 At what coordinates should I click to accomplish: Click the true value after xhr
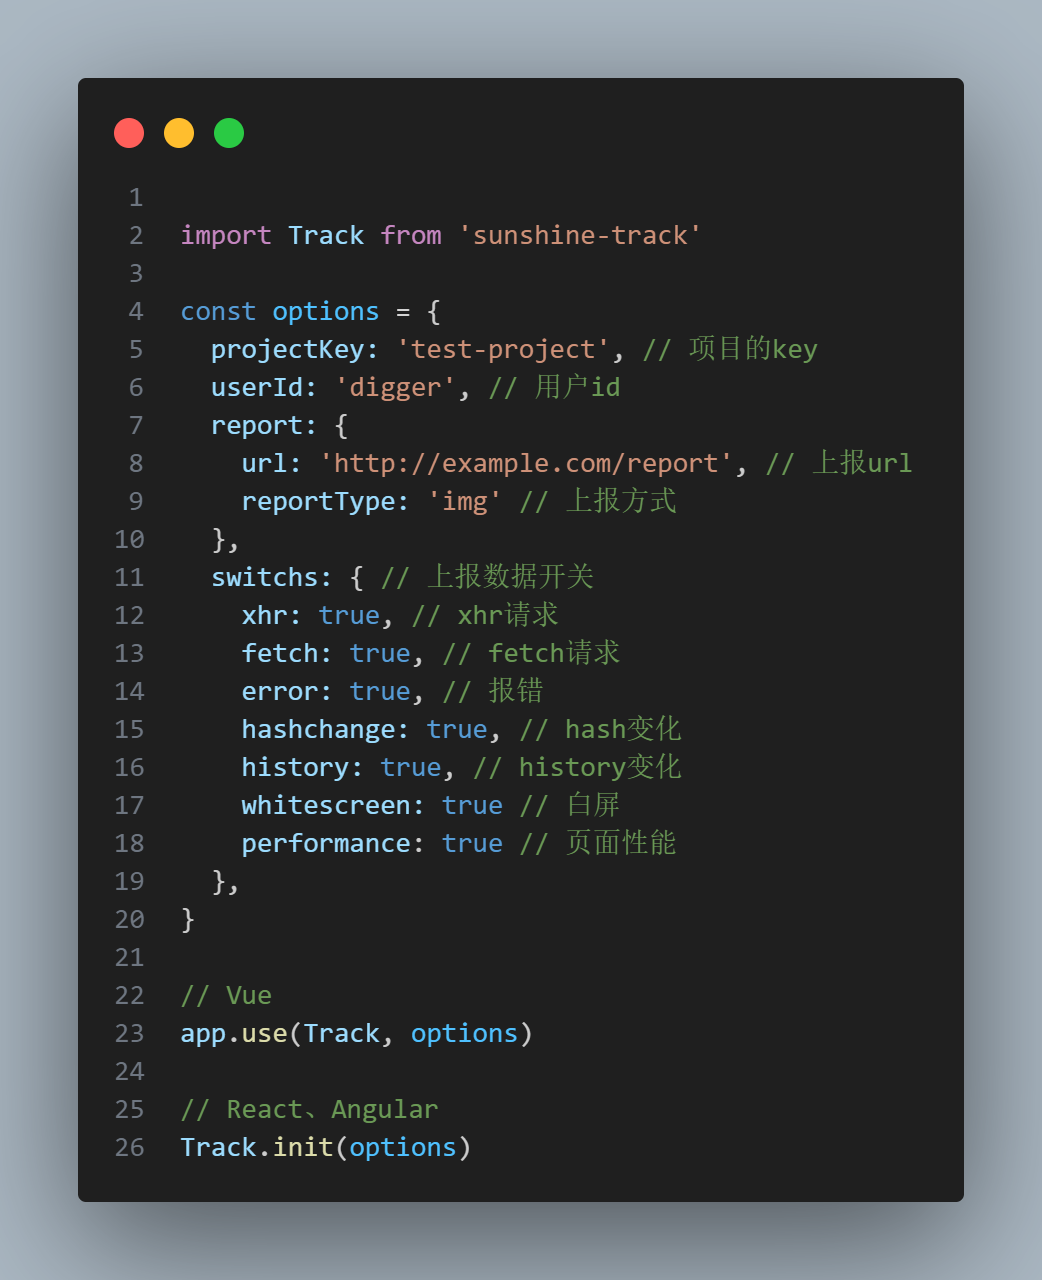pos(349,615)
